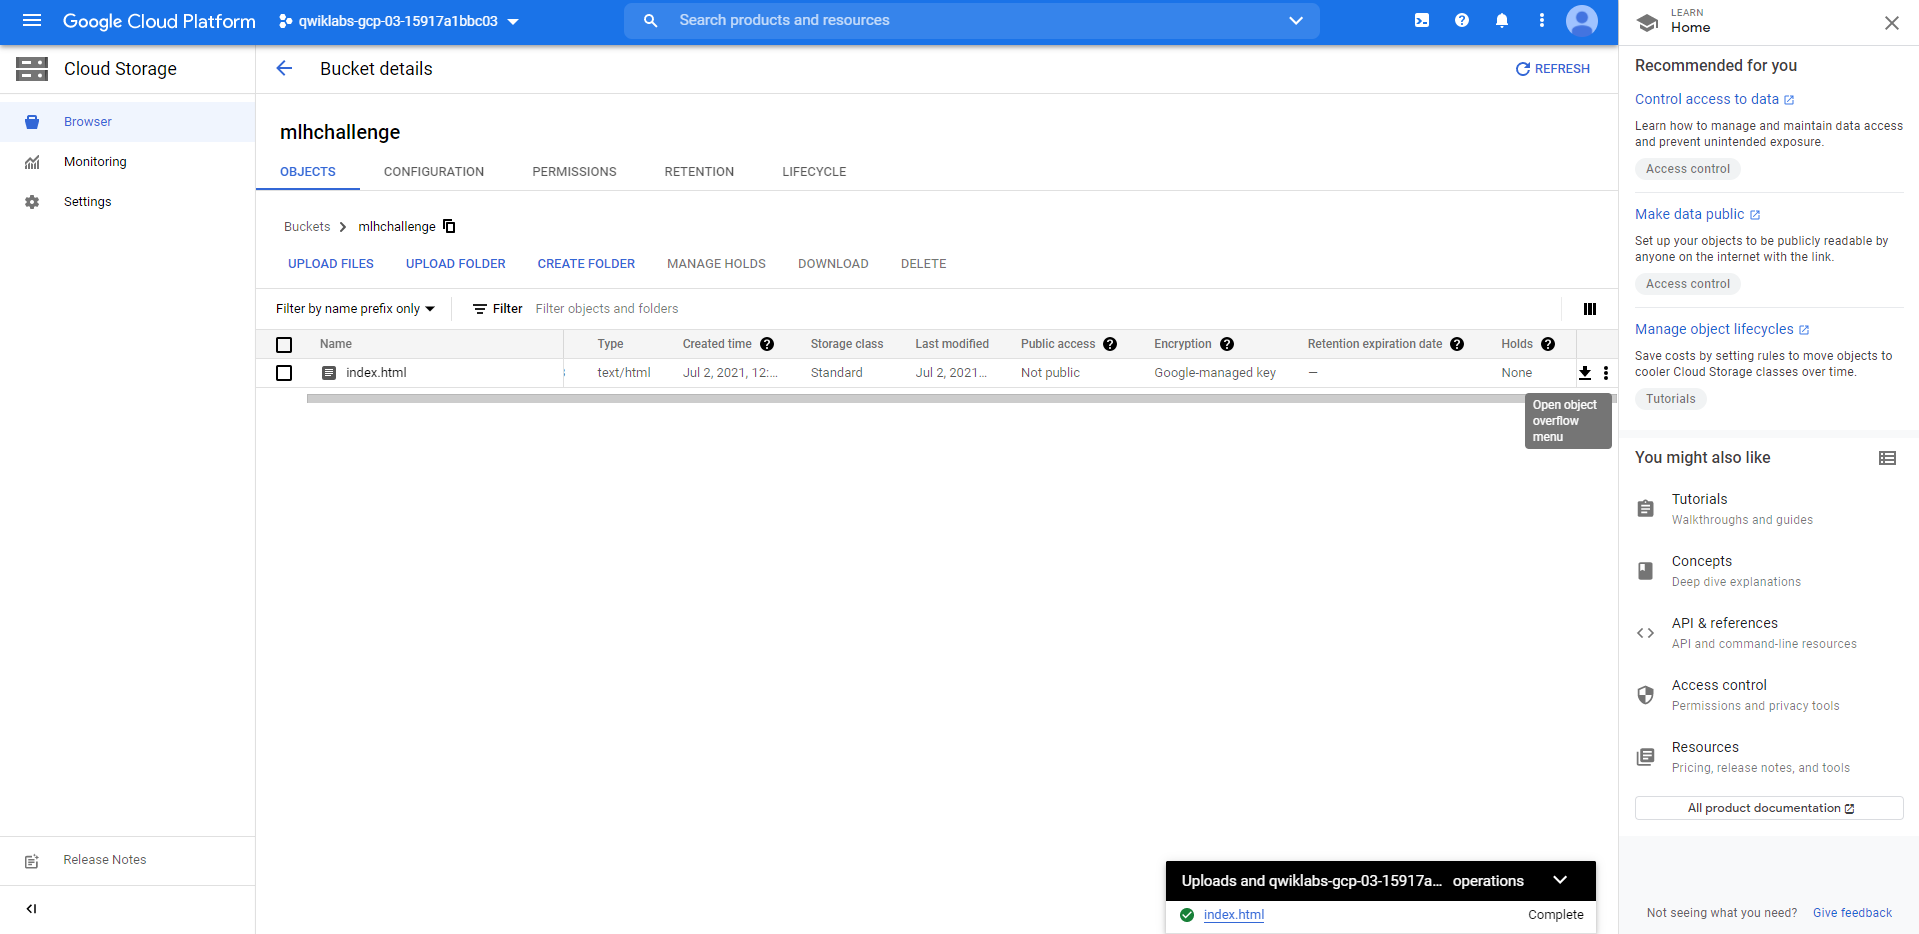Screen dimensions: 1919x934
Task: Expand the search bar dropdown arrow
Action: pyautogui.click(x=1296, y=20)
